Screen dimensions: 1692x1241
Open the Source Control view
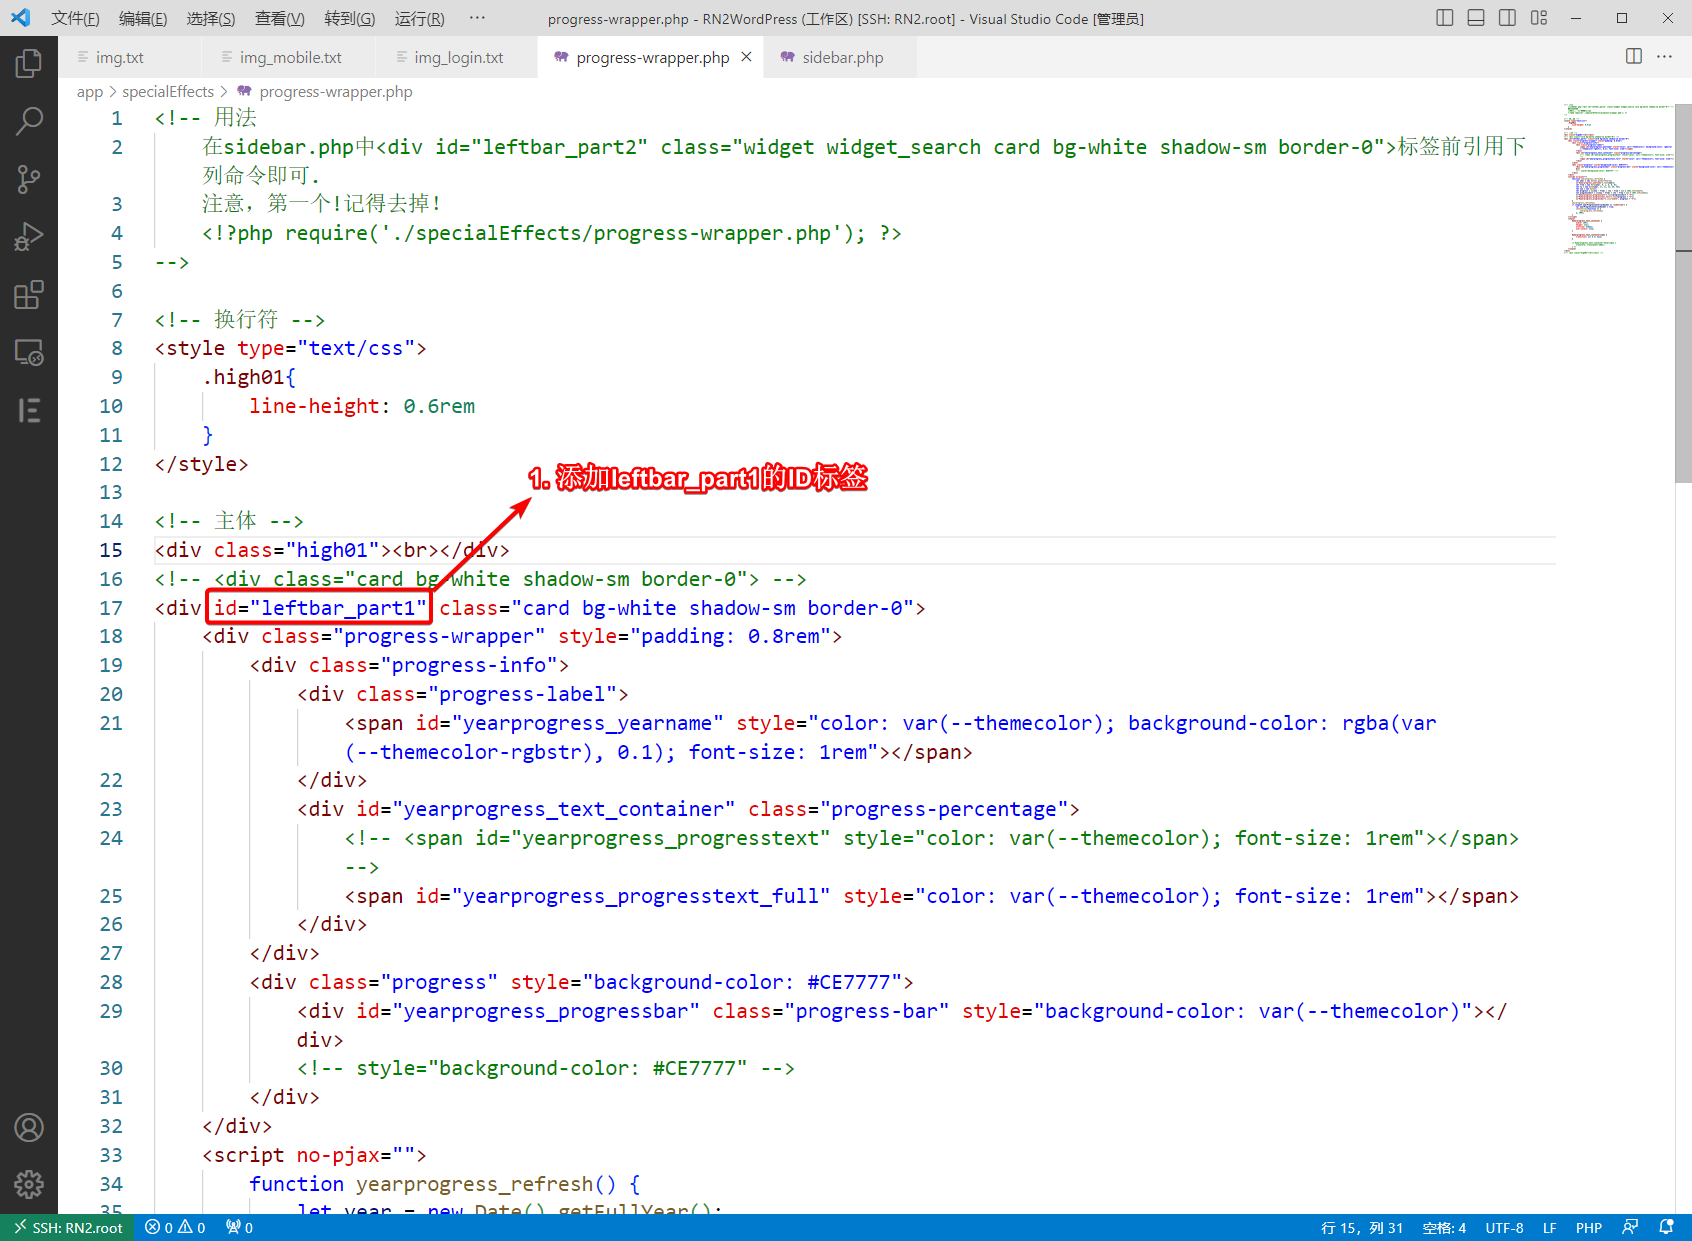pos(29,180)
